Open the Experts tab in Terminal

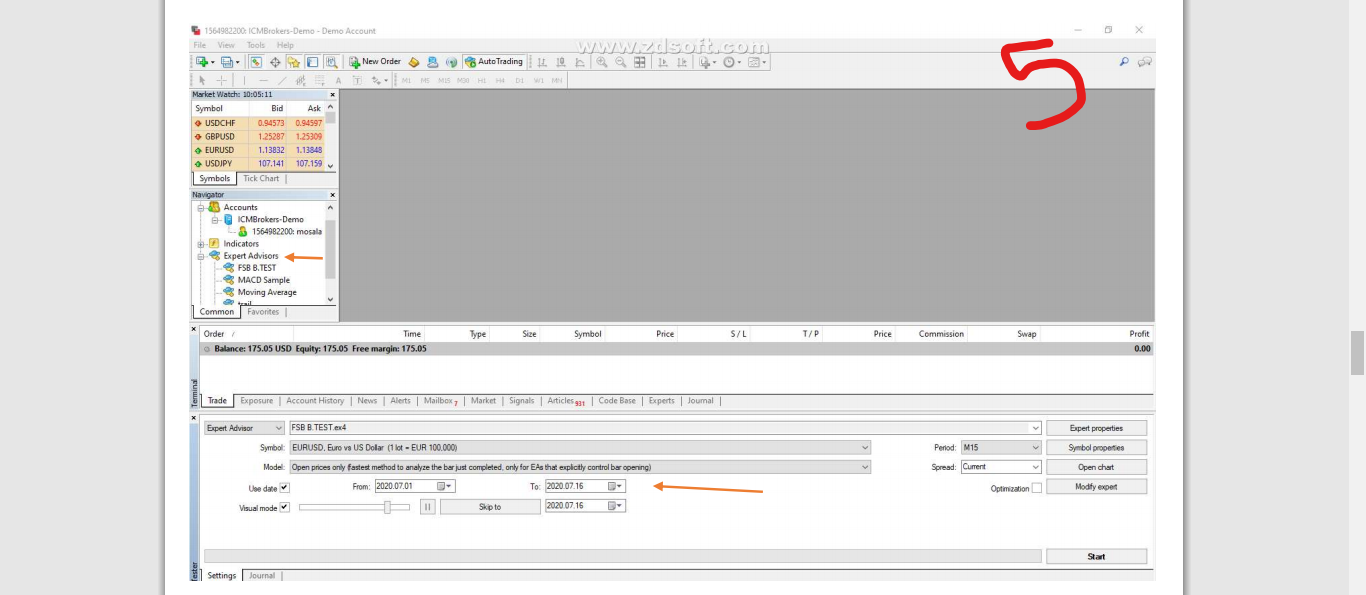coord(661,401)
